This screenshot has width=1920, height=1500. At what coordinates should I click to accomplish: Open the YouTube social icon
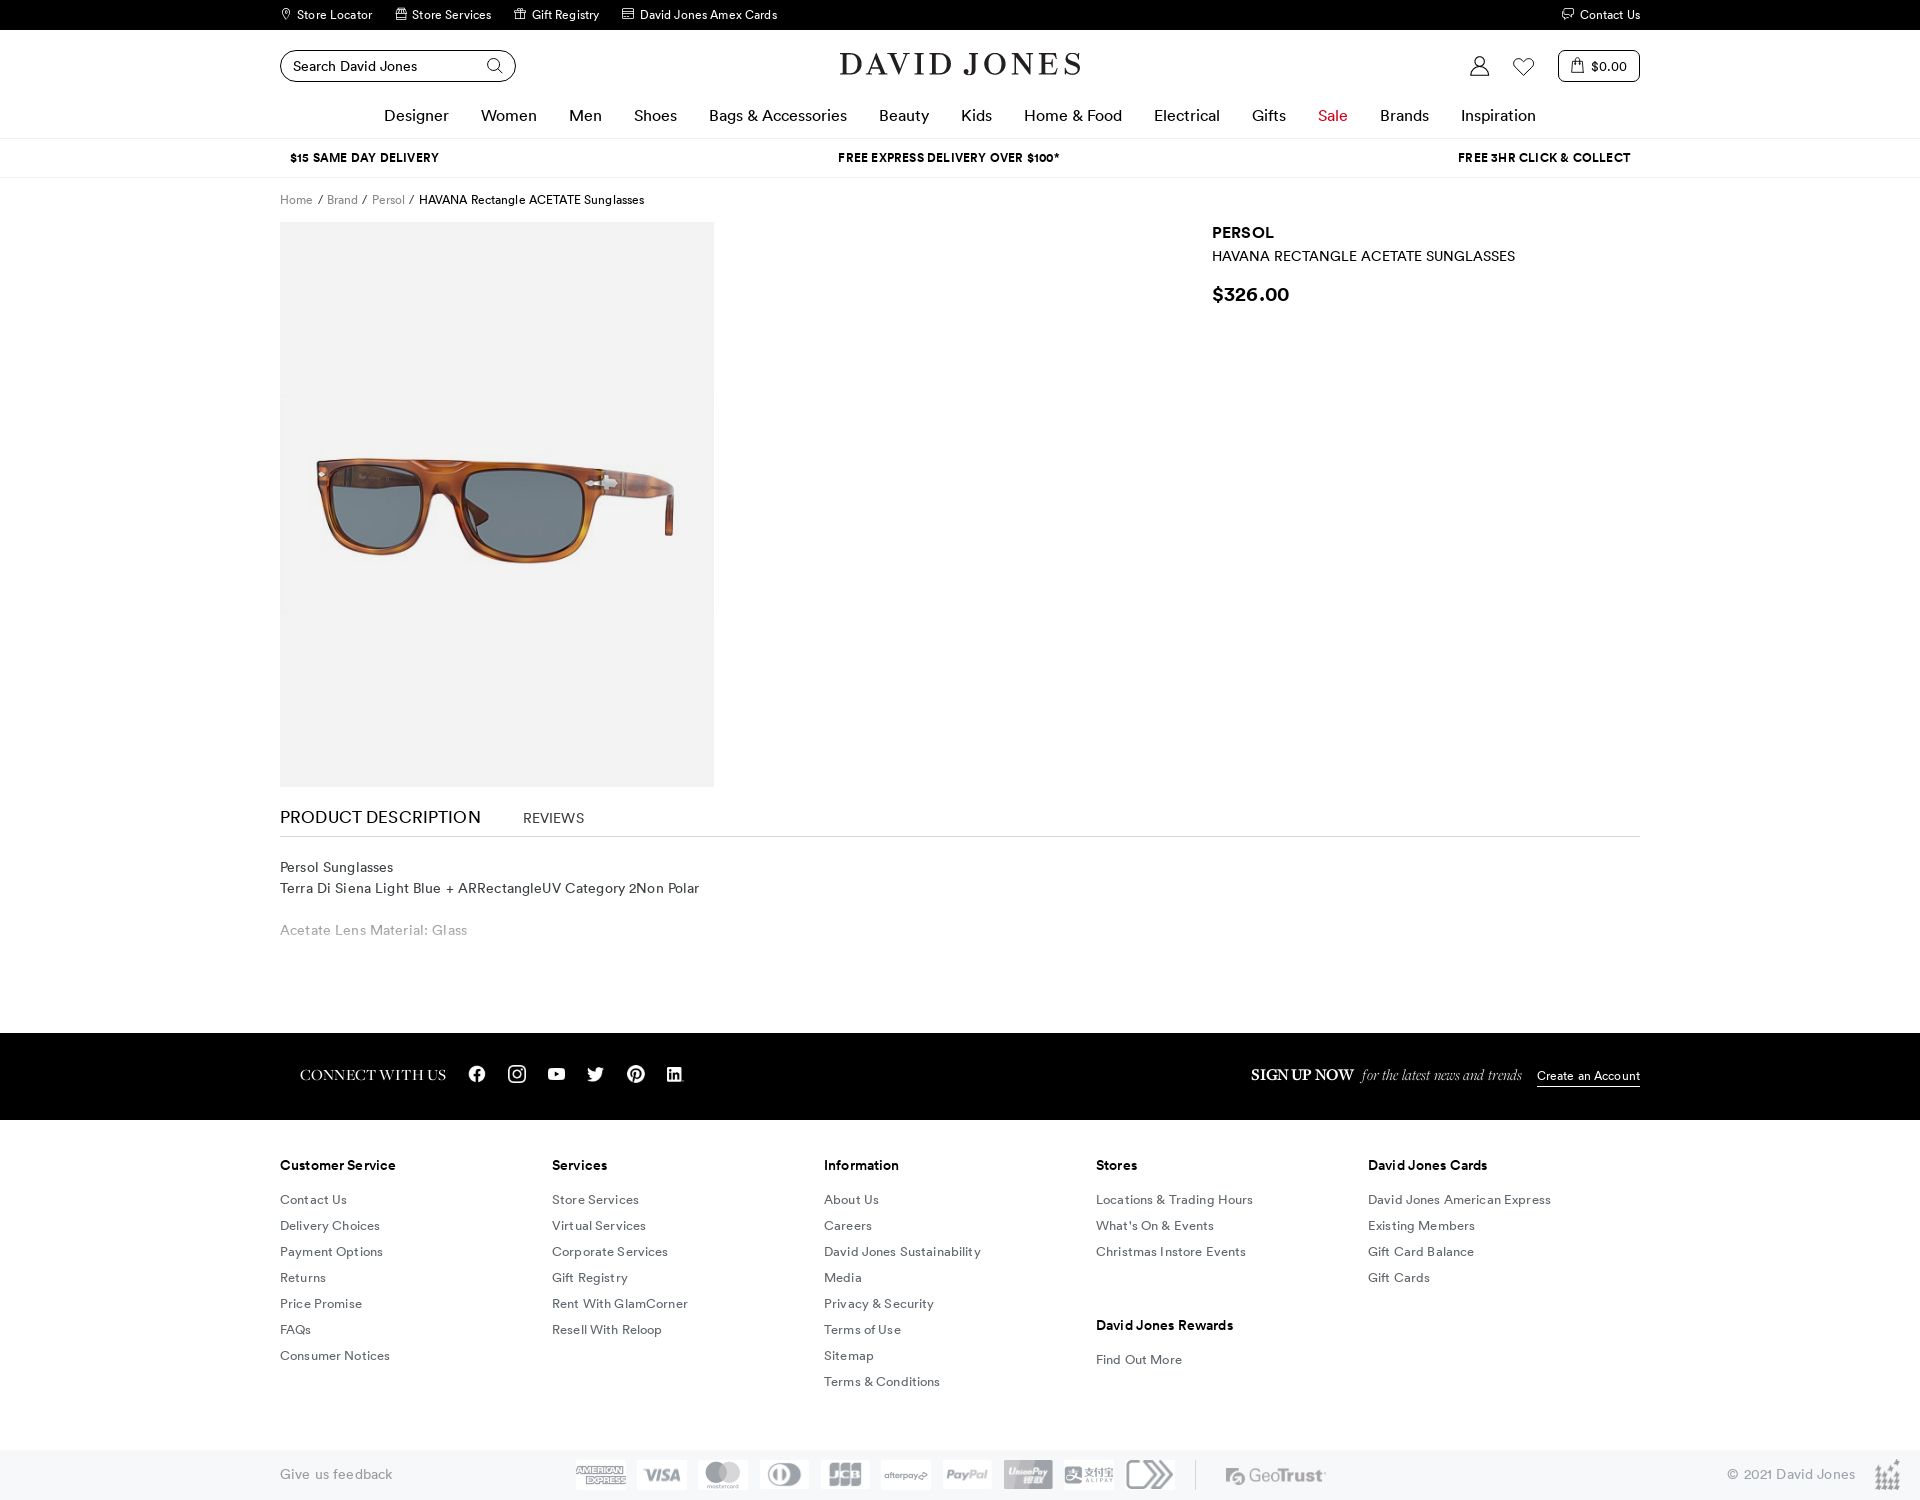tap(556, 1074)
